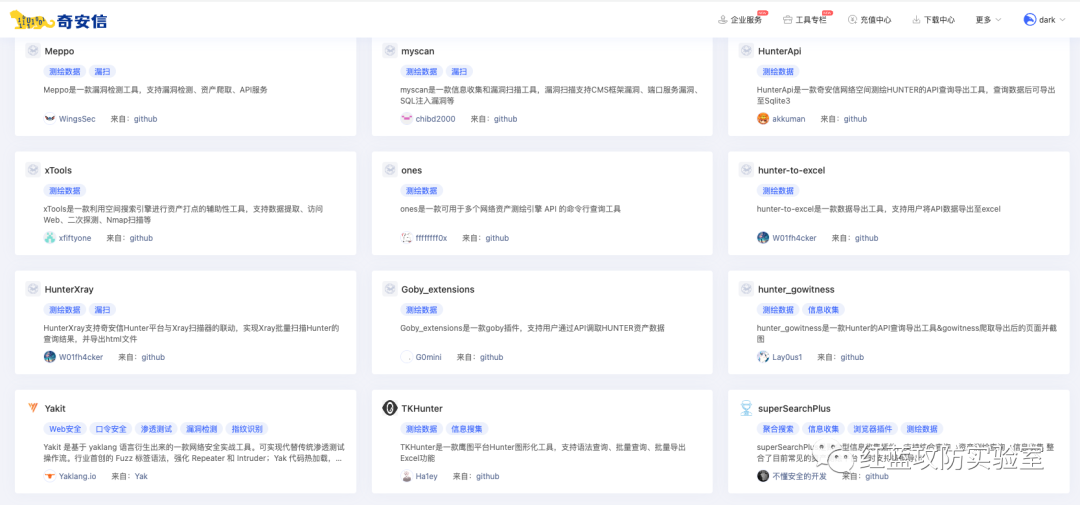This screenshot has height=505, width=1080.
Task: Select Web安全 tag on Yakit card
Action: click(x=65, y=429)
